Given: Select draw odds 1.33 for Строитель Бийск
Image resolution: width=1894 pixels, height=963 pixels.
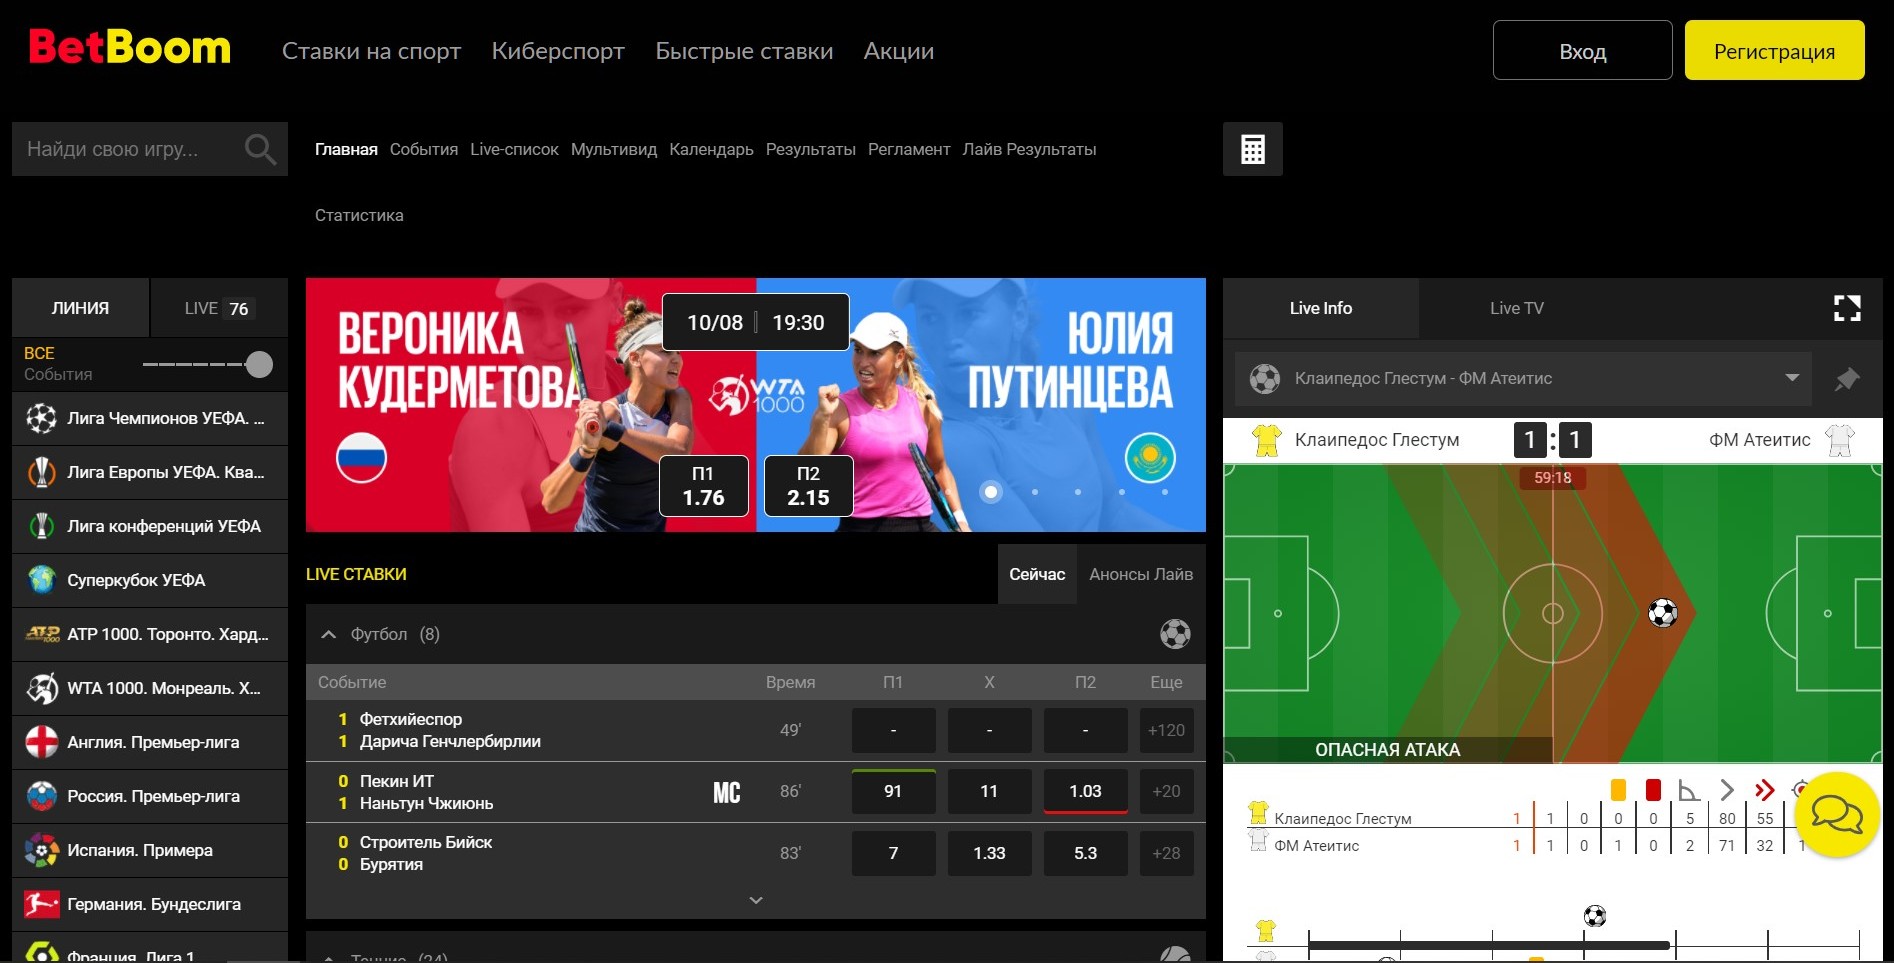Looking at the screenshot, I should click(x=989, y=853).
